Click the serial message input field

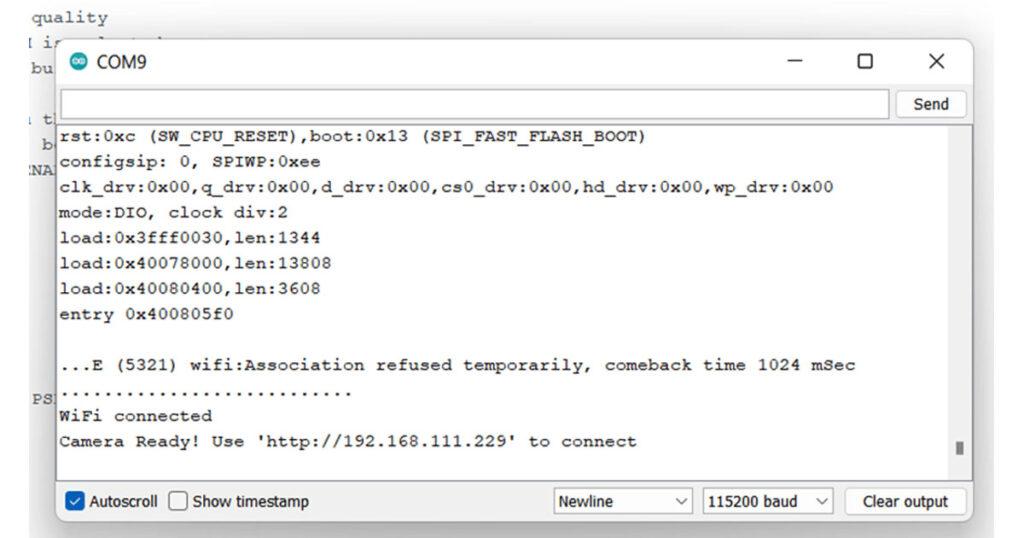(x=474, y=104)
